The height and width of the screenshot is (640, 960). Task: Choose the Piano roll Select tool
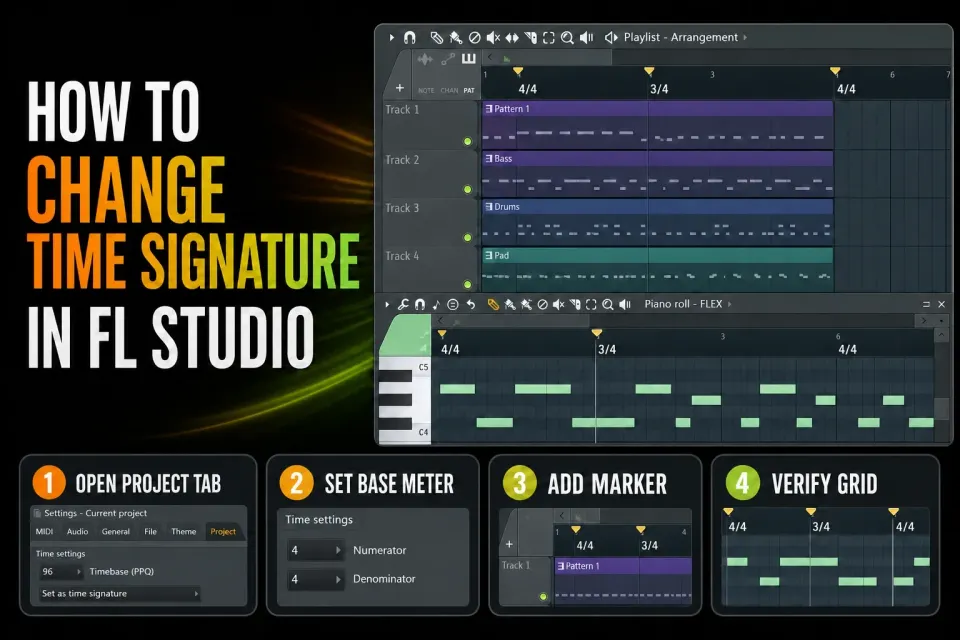point(591,304)
